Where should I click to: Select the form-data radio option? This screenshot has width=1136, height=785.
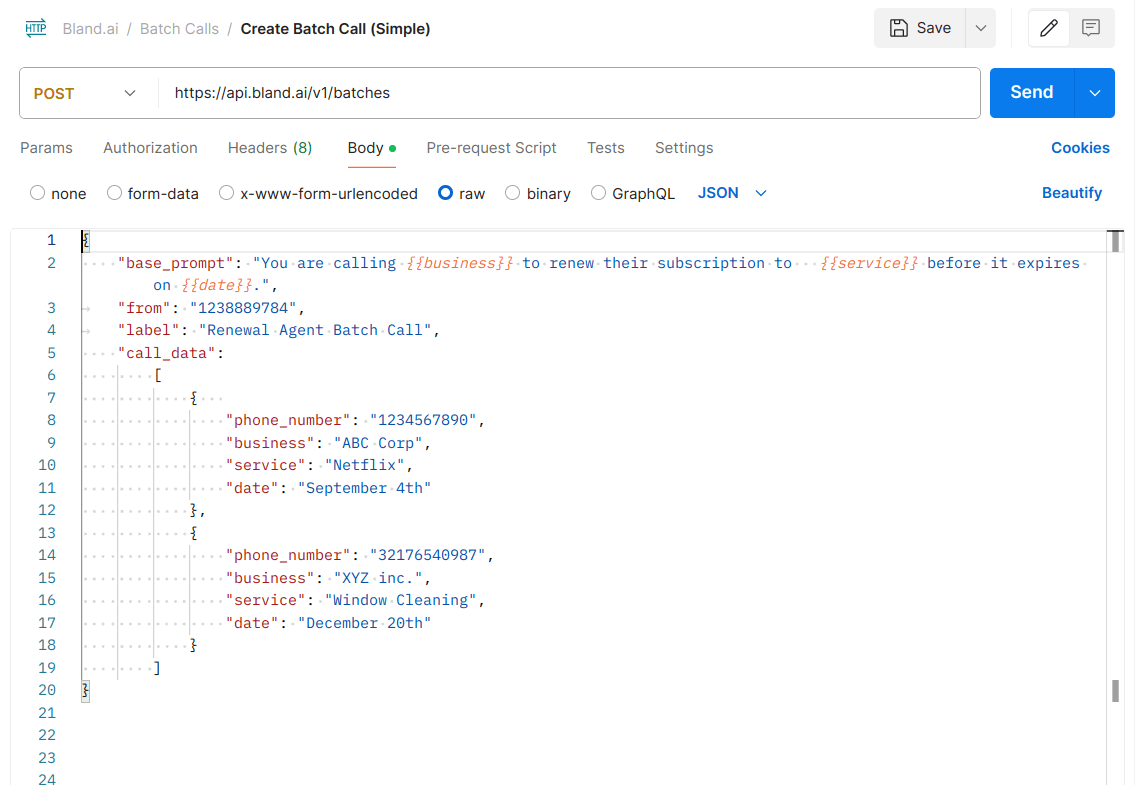pos(114,193)
